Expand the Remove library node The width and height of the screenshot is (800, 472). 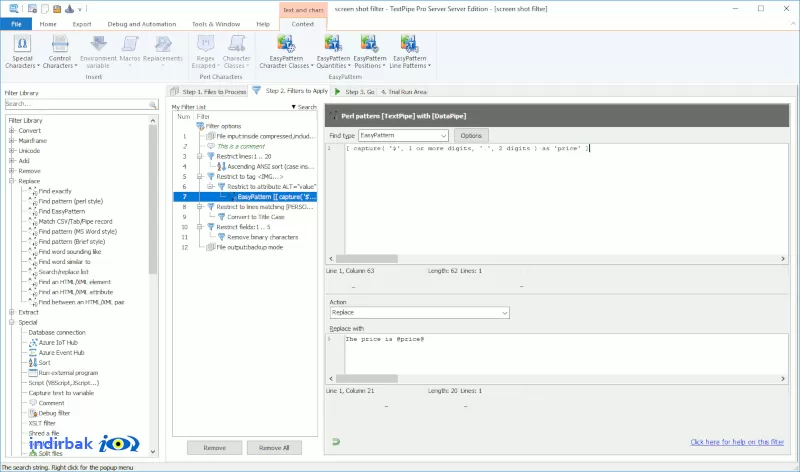coord(12,171)
